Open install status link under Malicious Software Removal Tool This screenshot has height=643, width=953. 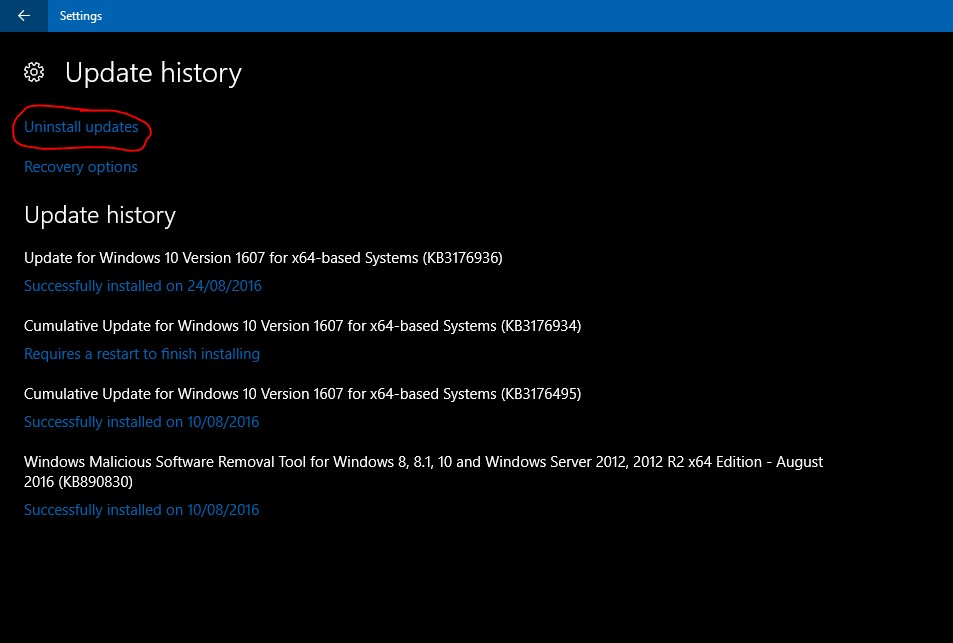coord(142,510)
